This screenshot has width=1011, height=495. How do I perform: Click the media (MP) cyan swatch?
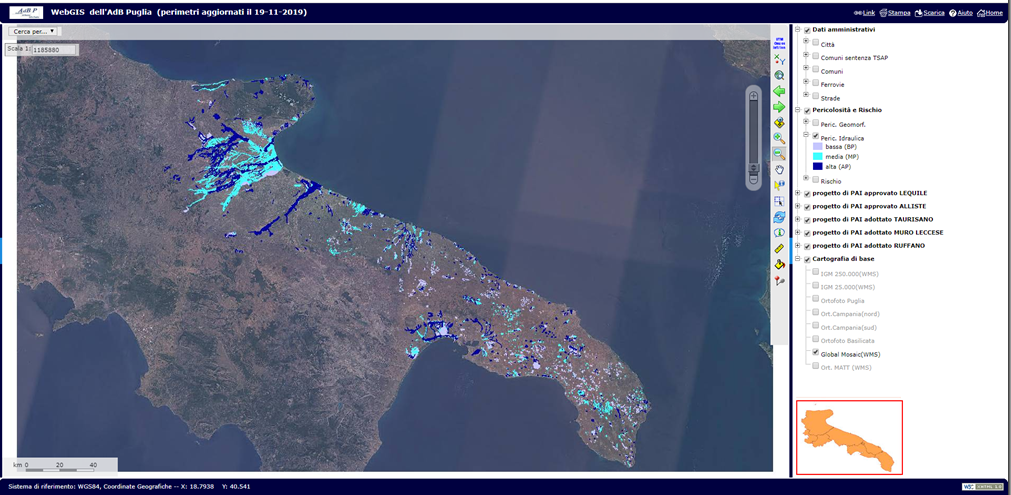click(818, 157)
